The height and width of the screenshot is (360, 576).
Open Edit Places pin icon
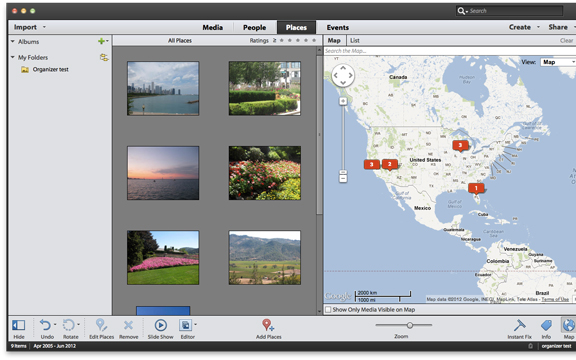101,325
